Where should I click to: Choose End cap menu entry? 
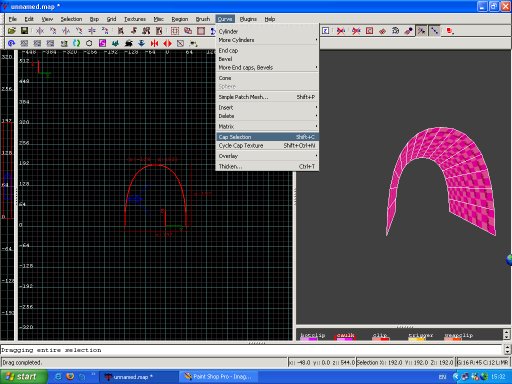point(267,51)
